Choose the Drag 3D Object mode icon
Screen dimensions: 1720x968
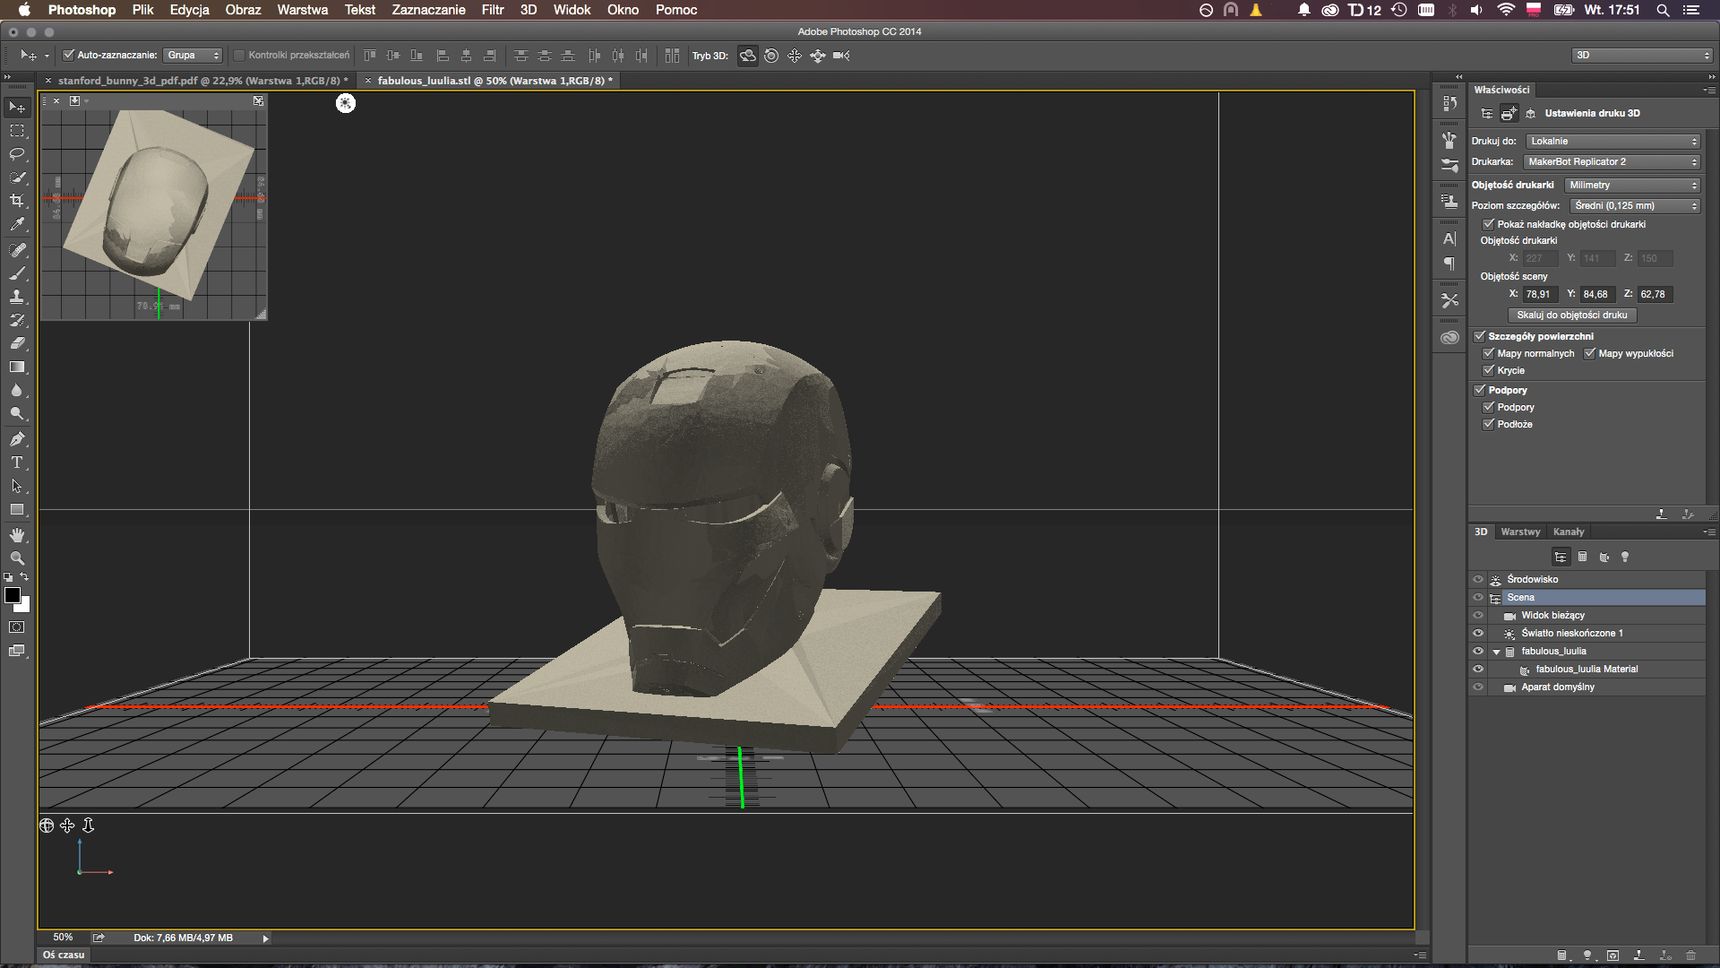pos(794,56)
